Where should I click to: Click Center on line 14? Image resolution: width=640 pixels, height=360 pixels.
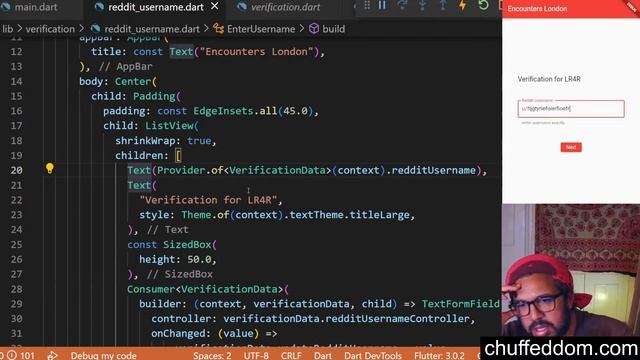133,81
